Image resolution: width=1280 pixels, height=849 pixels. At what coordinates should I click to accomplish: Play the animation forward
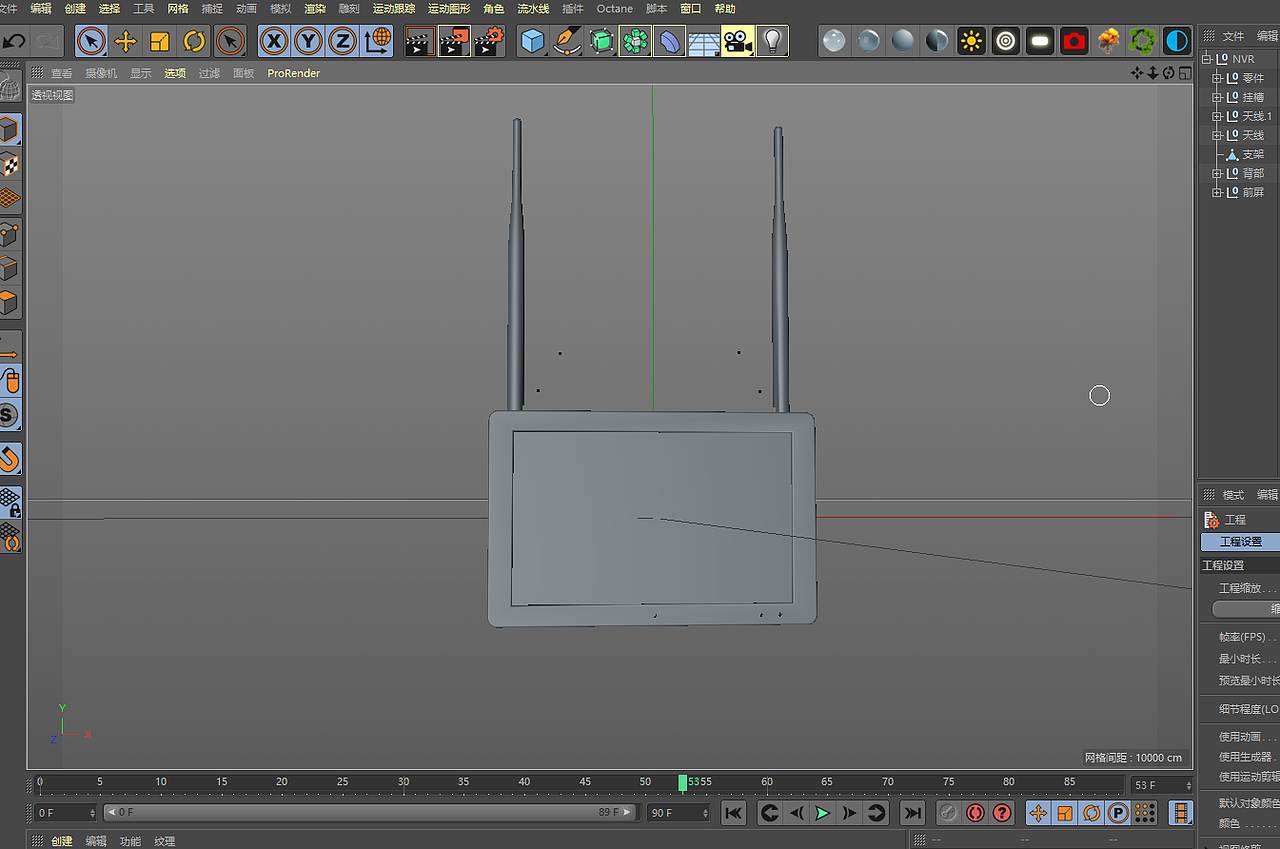(x=822, y=813)
